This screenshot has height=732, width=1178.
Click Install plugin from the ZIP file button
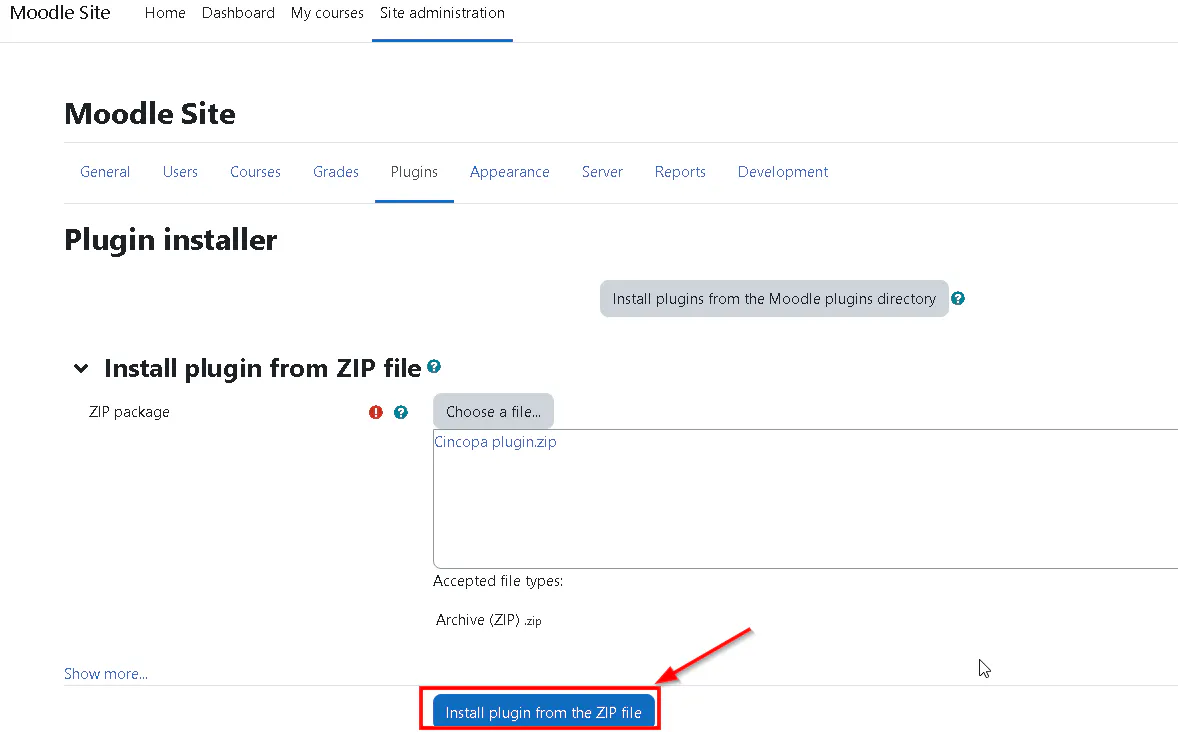pyautogui.click(x=543, y=712)
